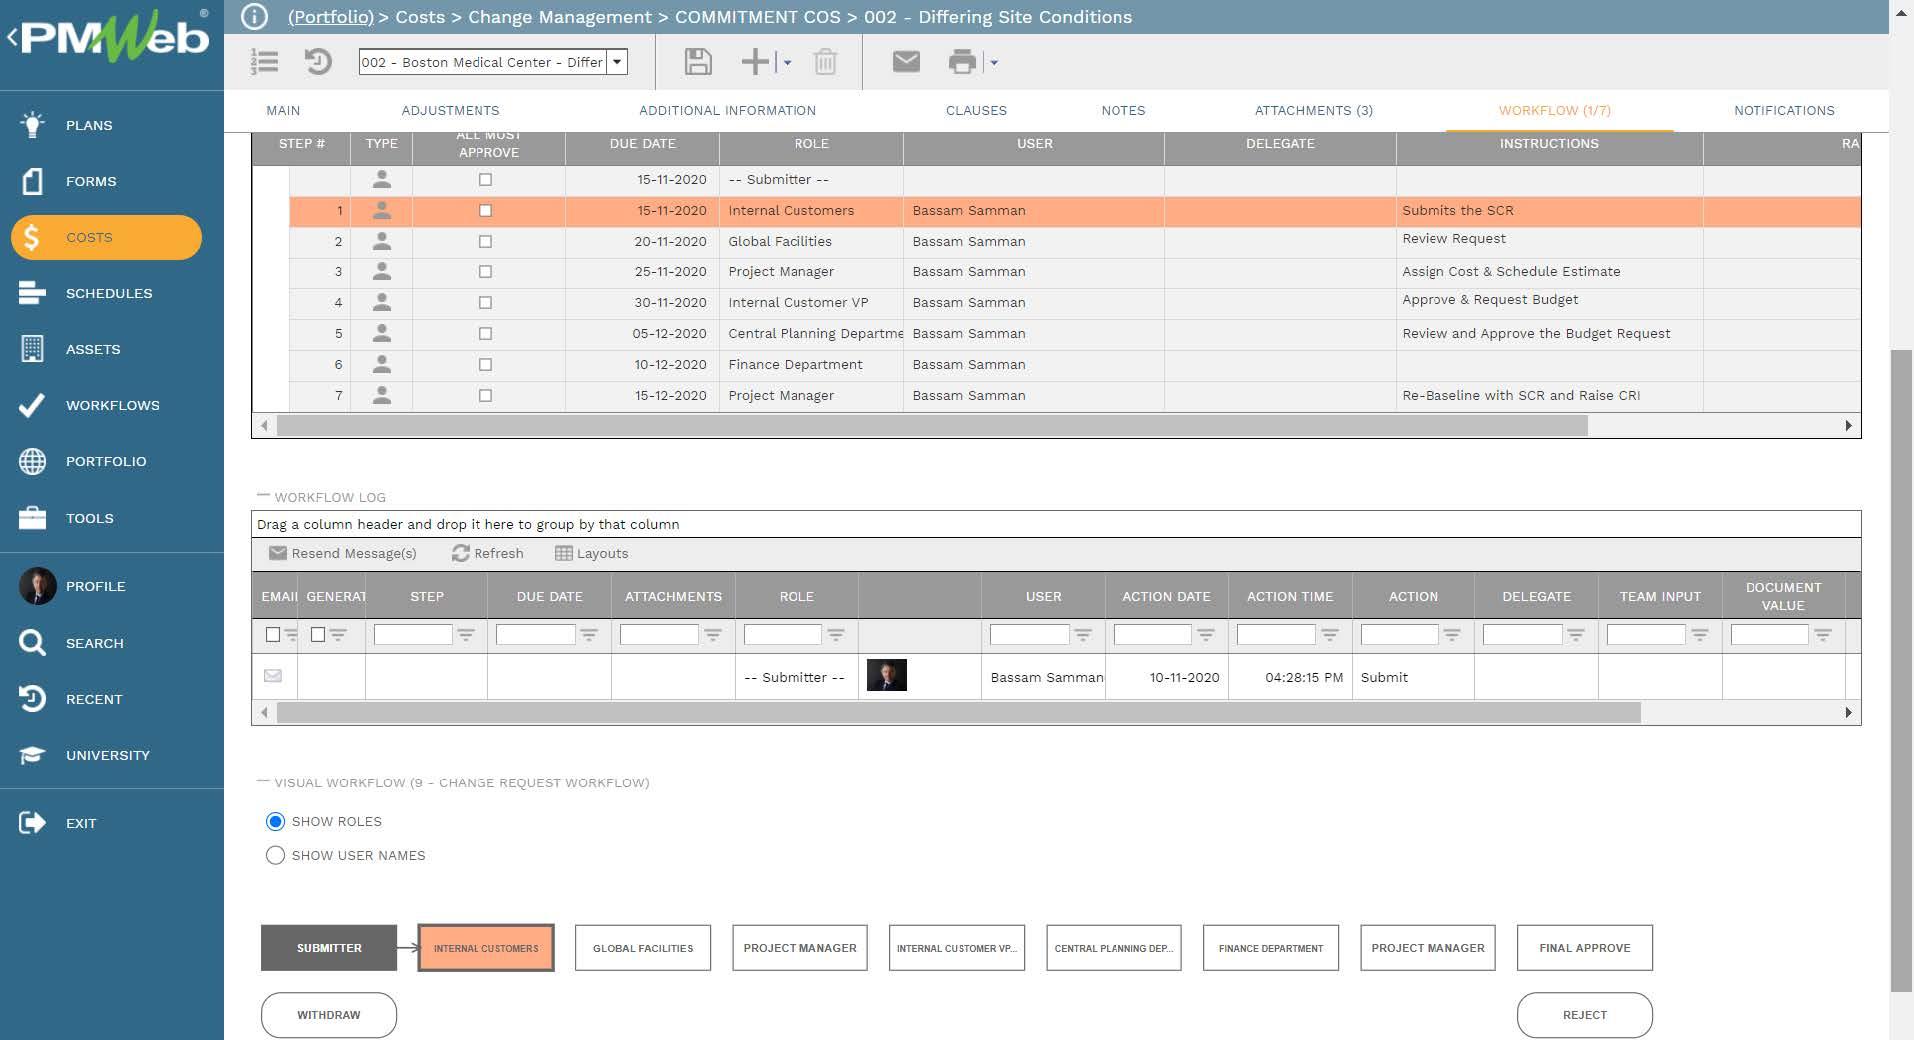Toggle the Email column filter checkbox
This screenshot has width=1914, height=1040.
coord(273,634)
